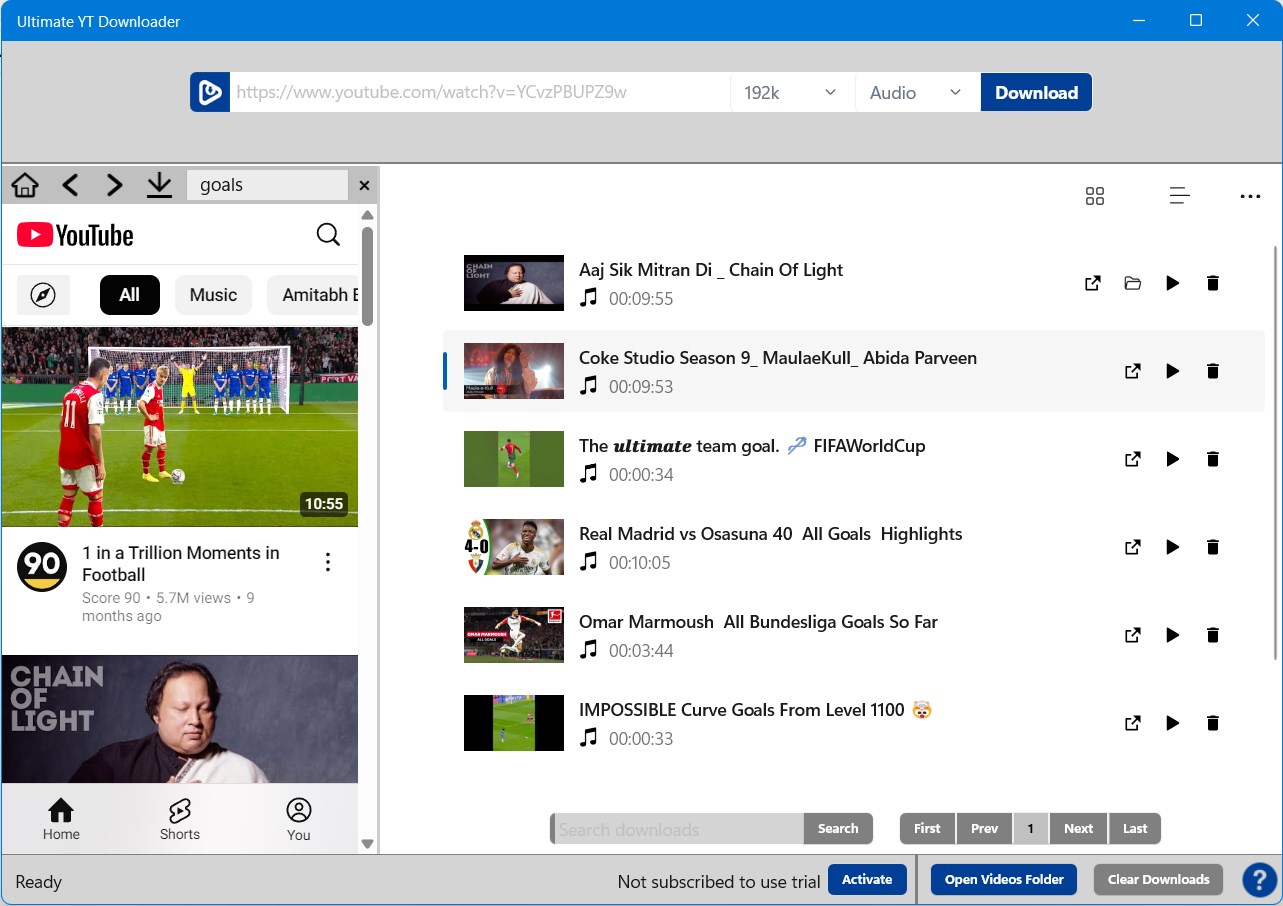The image size is (1283, 906).
Task: Delete Omar Marmoush download
Action: pyautogui.click(x=1213, y=635)
